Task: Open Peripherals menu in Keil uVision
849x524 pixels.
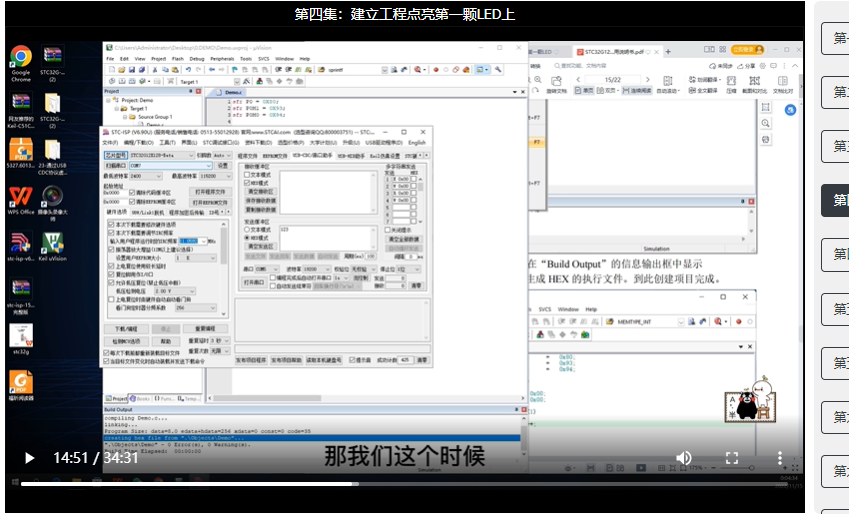Action: tap(222, 58)
